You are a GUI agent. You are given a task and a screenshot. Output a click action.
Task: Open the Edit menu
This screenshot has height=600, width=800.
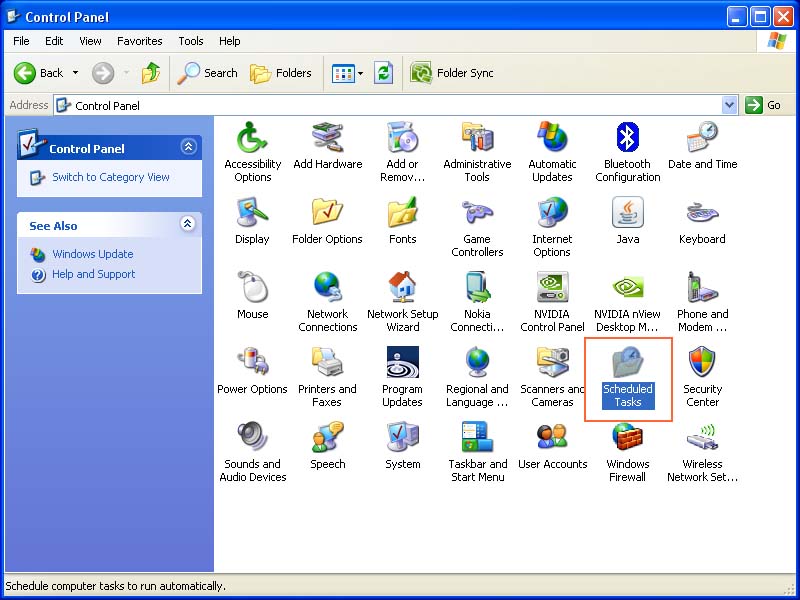coord(54,41)
